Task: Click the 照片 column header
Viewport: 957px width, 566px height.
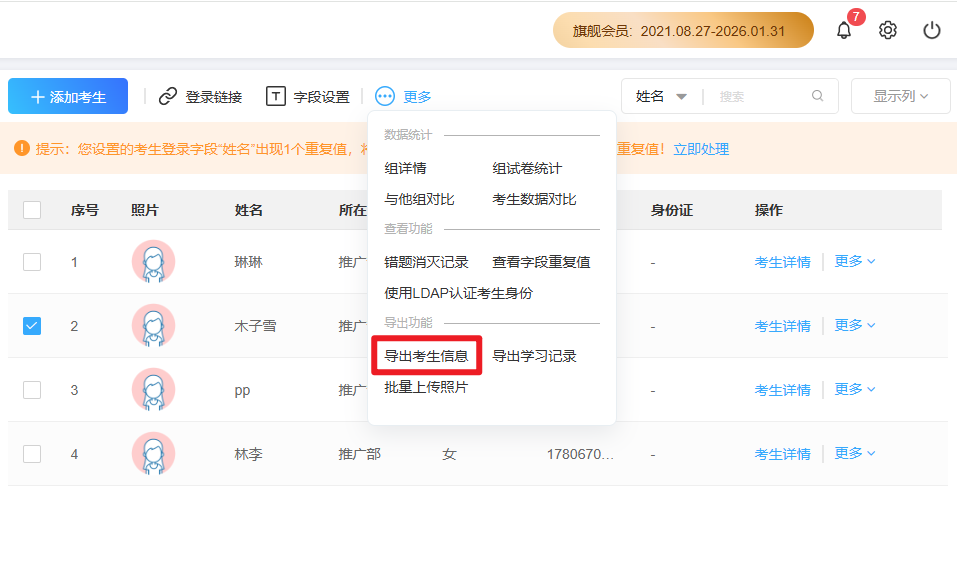Action: point(145,210)
